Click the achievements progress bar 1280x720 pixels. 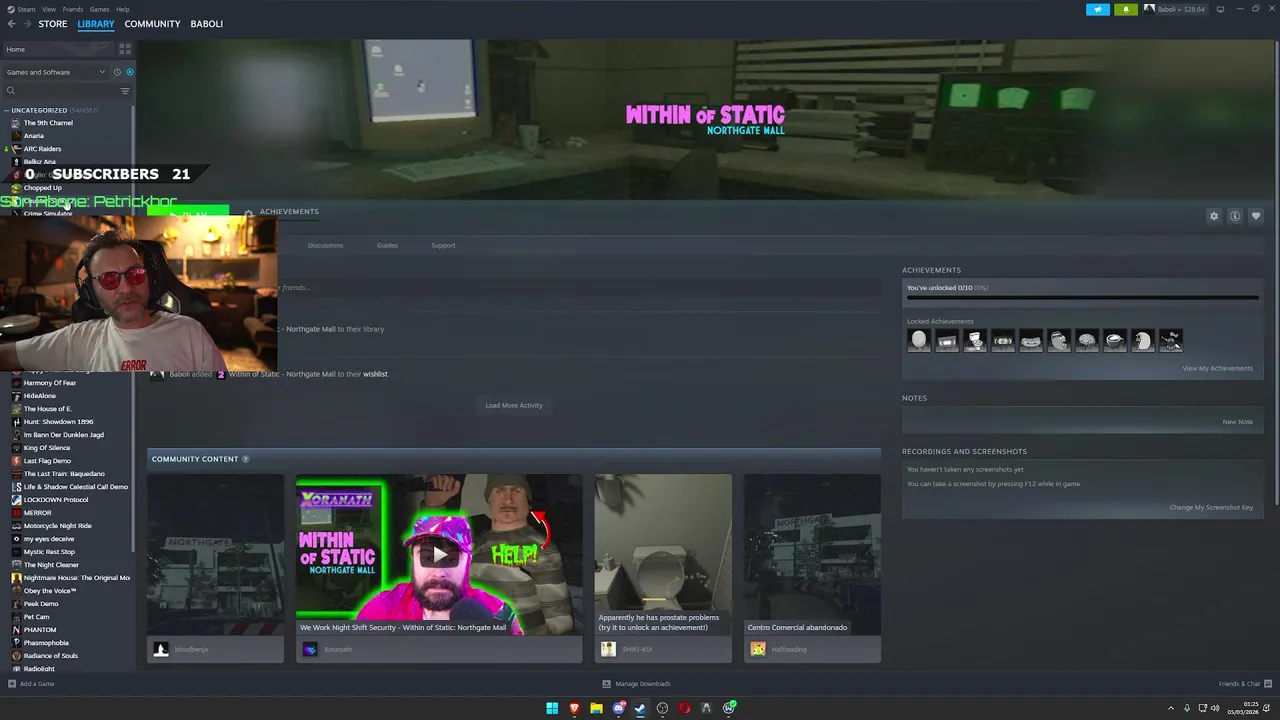pos(1082,297)
